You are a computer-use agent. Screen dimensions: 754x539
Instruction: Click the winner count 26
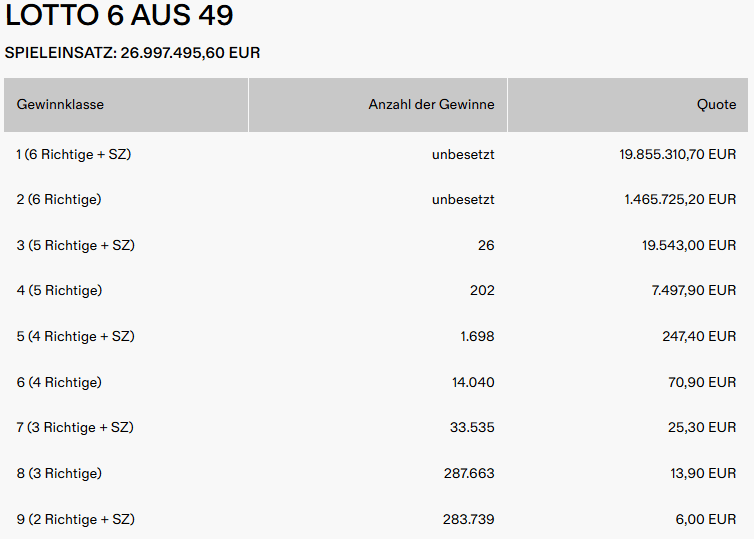click(486, 245)
